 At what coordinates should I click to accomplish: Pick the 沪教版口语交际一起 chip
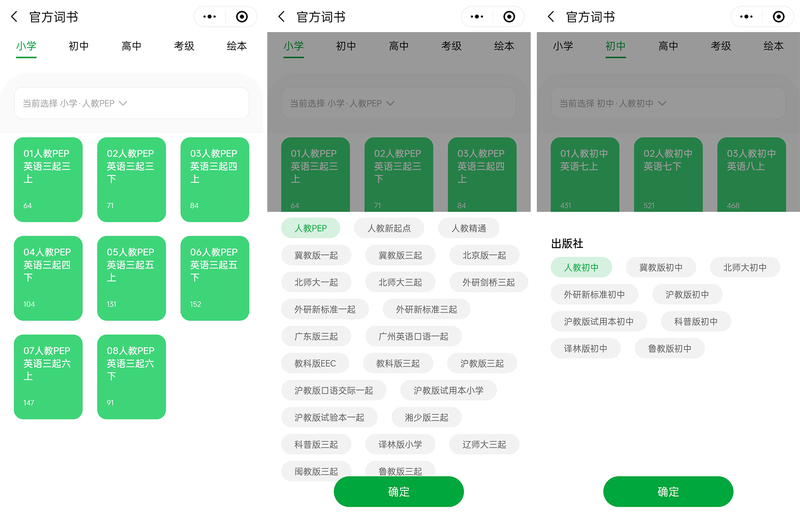coord(334,390)
